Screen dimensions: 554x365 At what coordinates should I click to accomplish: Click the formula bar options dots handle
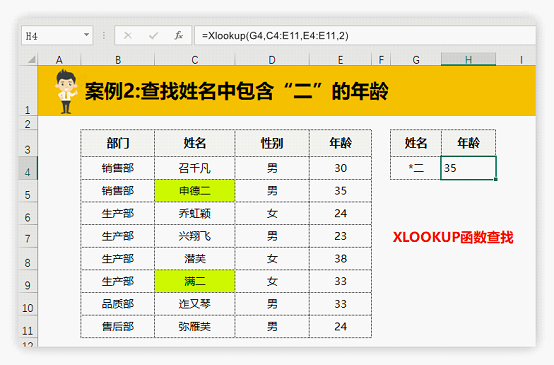104,35
